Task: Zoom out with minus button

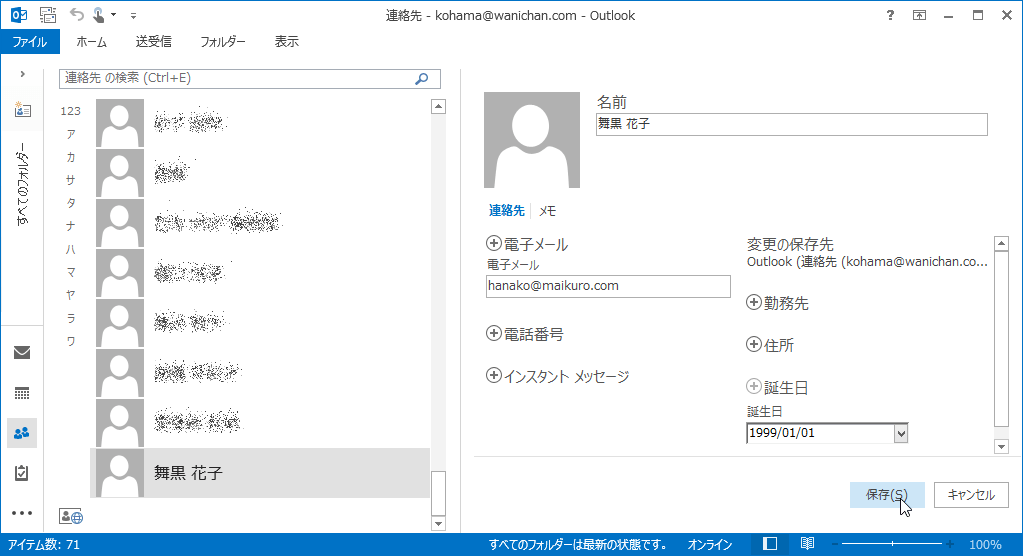Action: tap(834, 544)
